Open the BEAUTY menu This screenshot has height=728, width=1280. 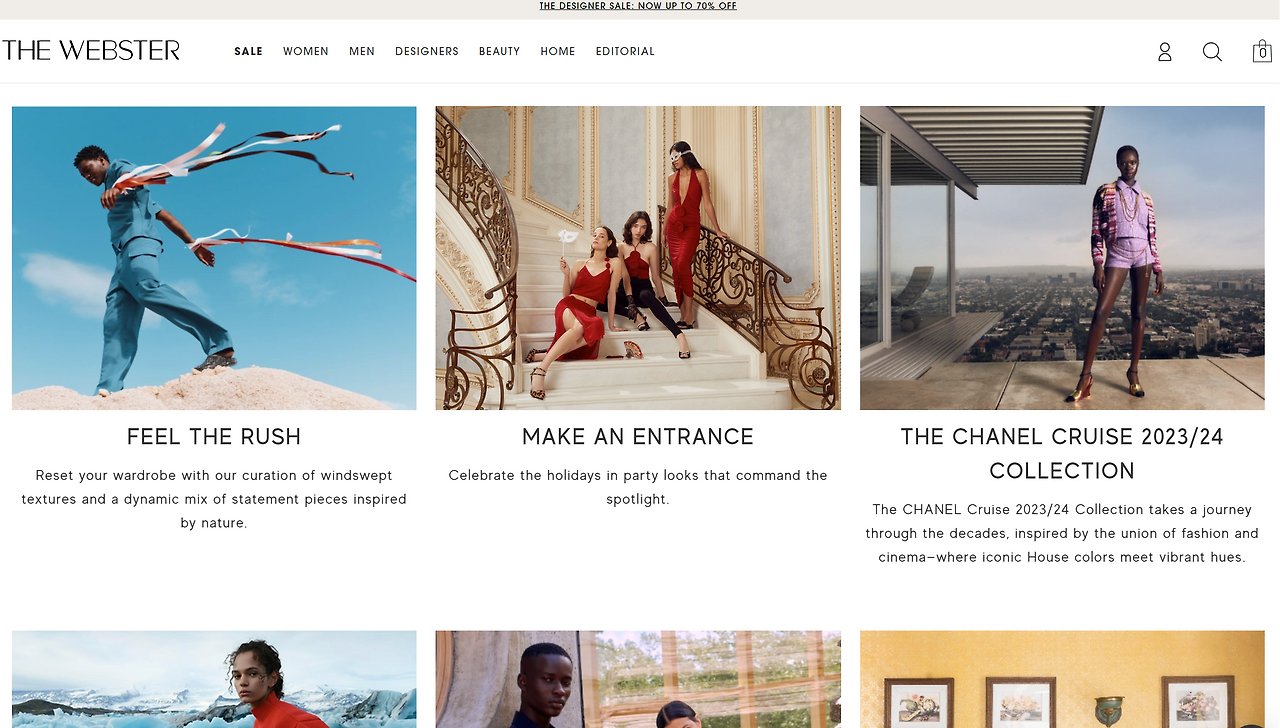[499, 51]
